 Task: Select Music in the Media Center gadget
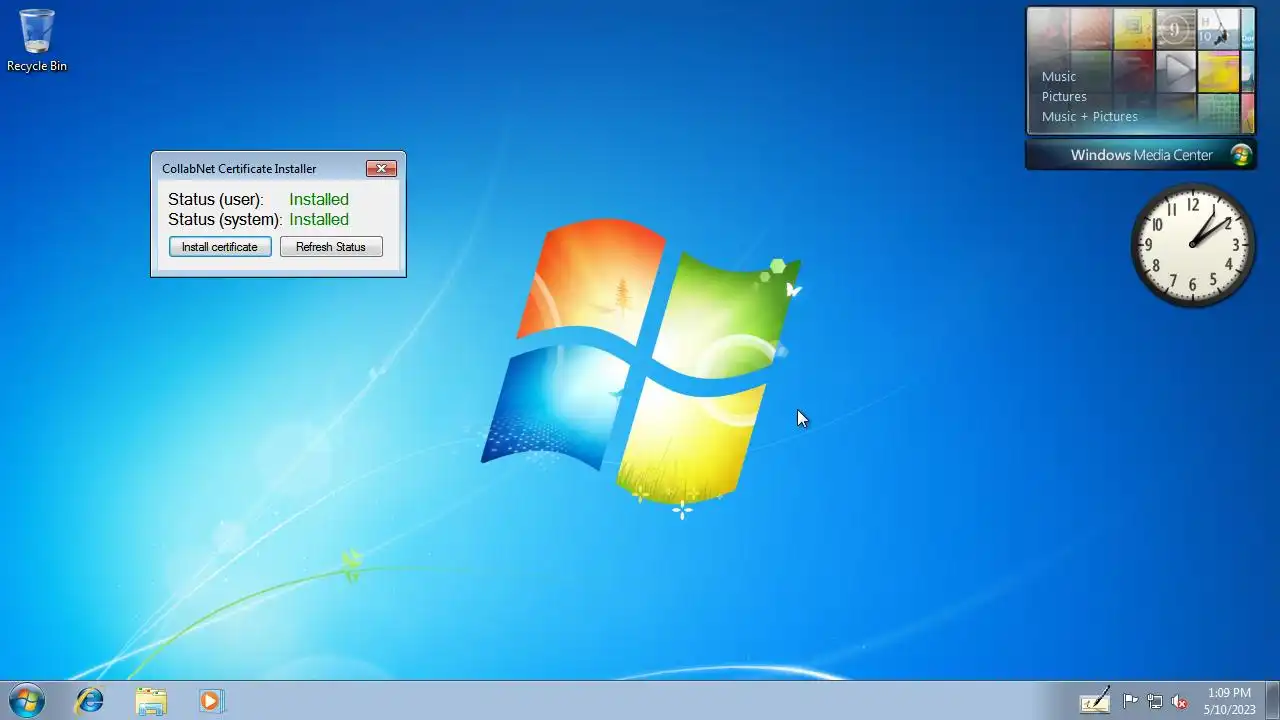pos(1059,76)
